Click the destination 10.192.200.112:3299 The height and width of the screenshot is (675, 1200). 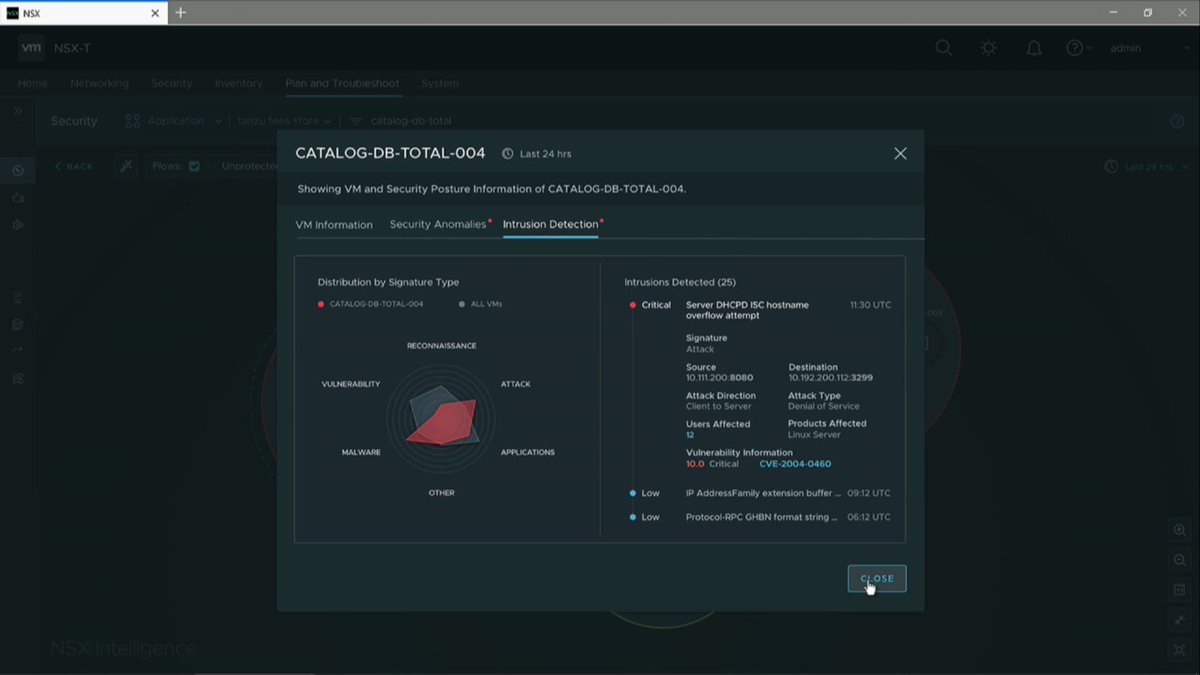tap(830, 378)
